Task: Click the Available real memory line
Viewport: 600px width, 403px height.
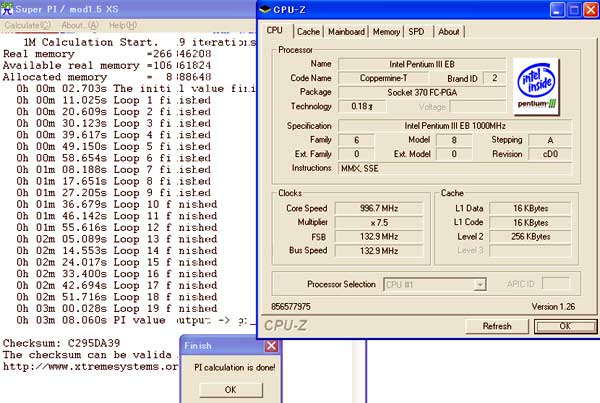Action: (x=107, y=65)
